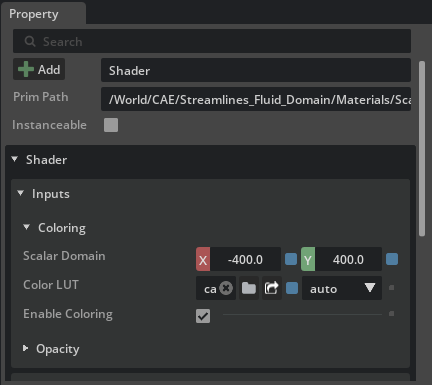This screenshot has width=432, height=385.
Task: Toggle the Enable Coloring checkbox
Action: [203, 316]
